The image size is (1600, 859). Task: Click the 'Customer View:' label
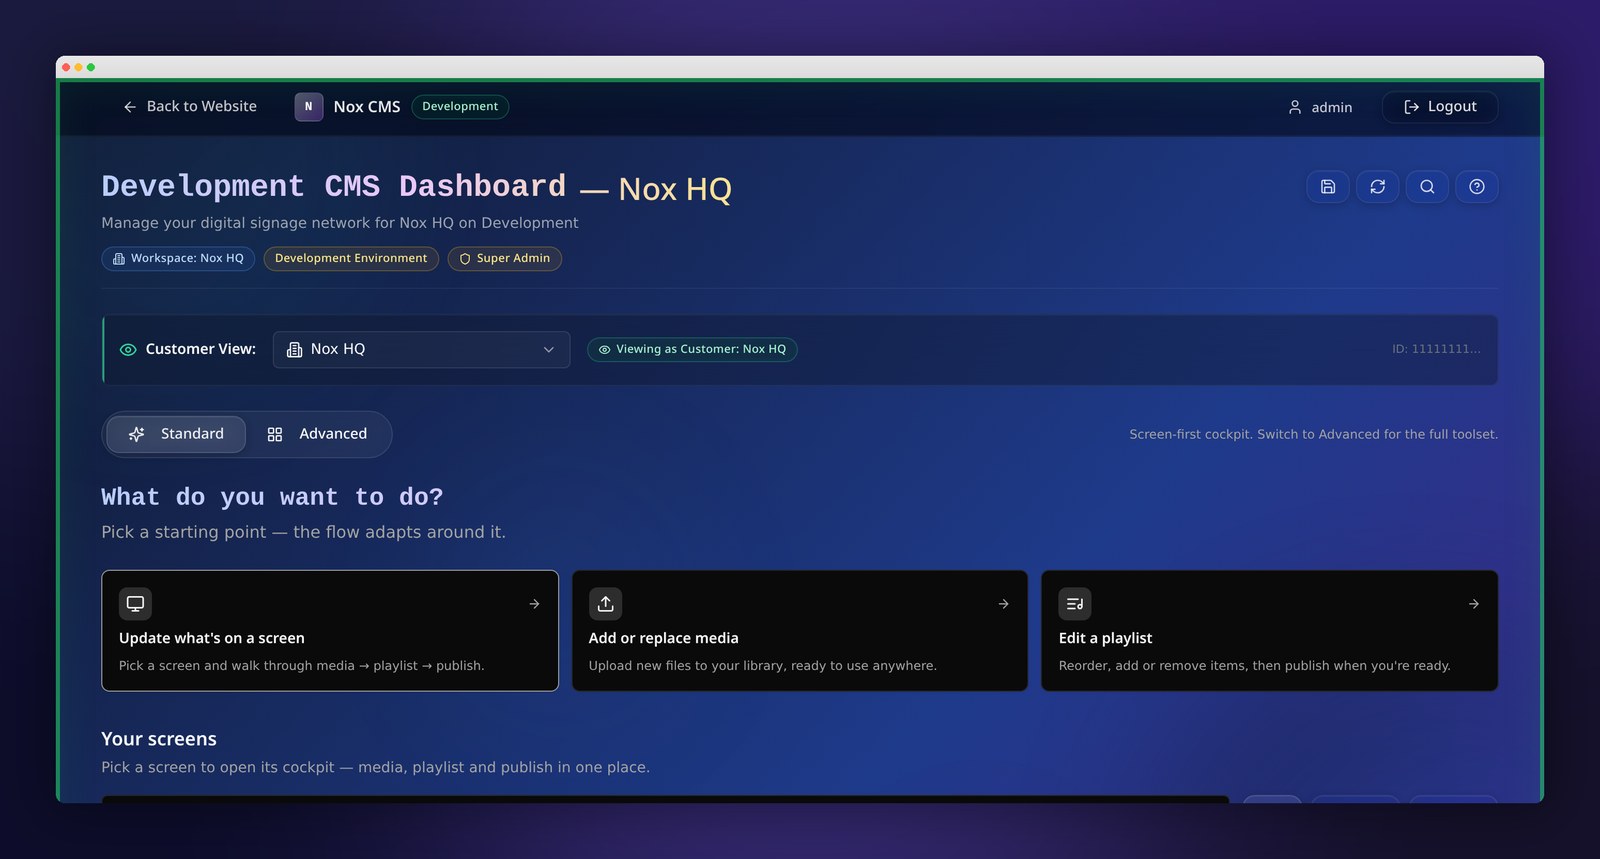(x=201, y=349)
